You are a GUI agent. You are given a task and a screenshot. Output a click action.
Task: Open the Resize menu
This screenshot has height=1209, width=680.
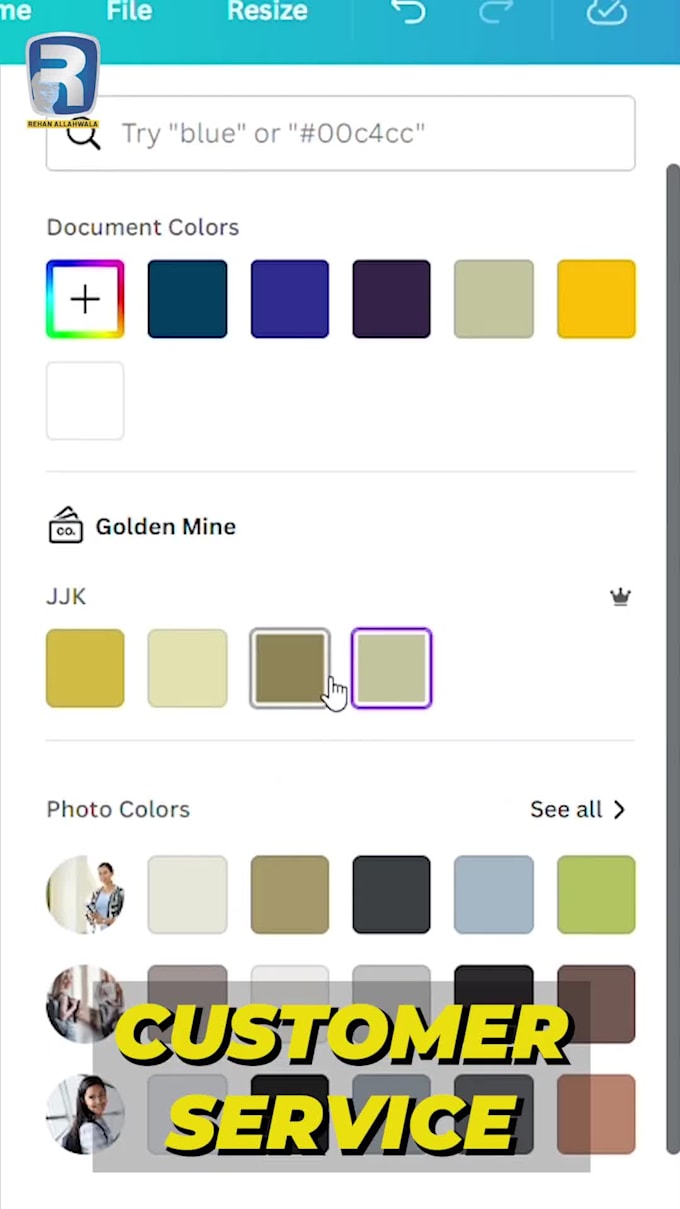point(267,12)
